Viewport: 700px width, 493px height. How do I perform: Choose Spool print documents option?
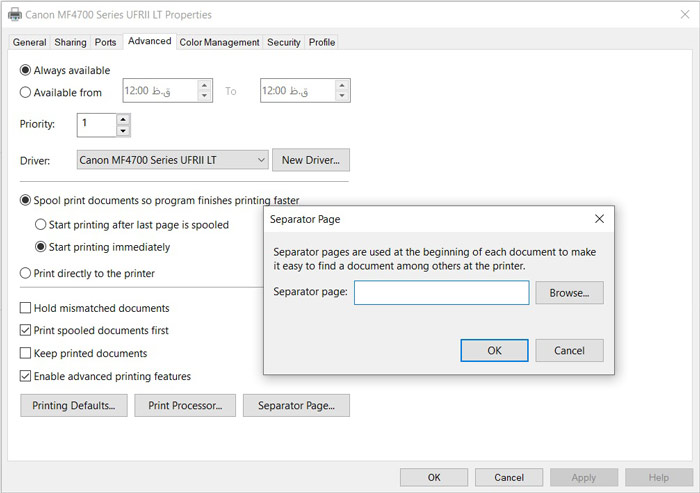point(25,200)
